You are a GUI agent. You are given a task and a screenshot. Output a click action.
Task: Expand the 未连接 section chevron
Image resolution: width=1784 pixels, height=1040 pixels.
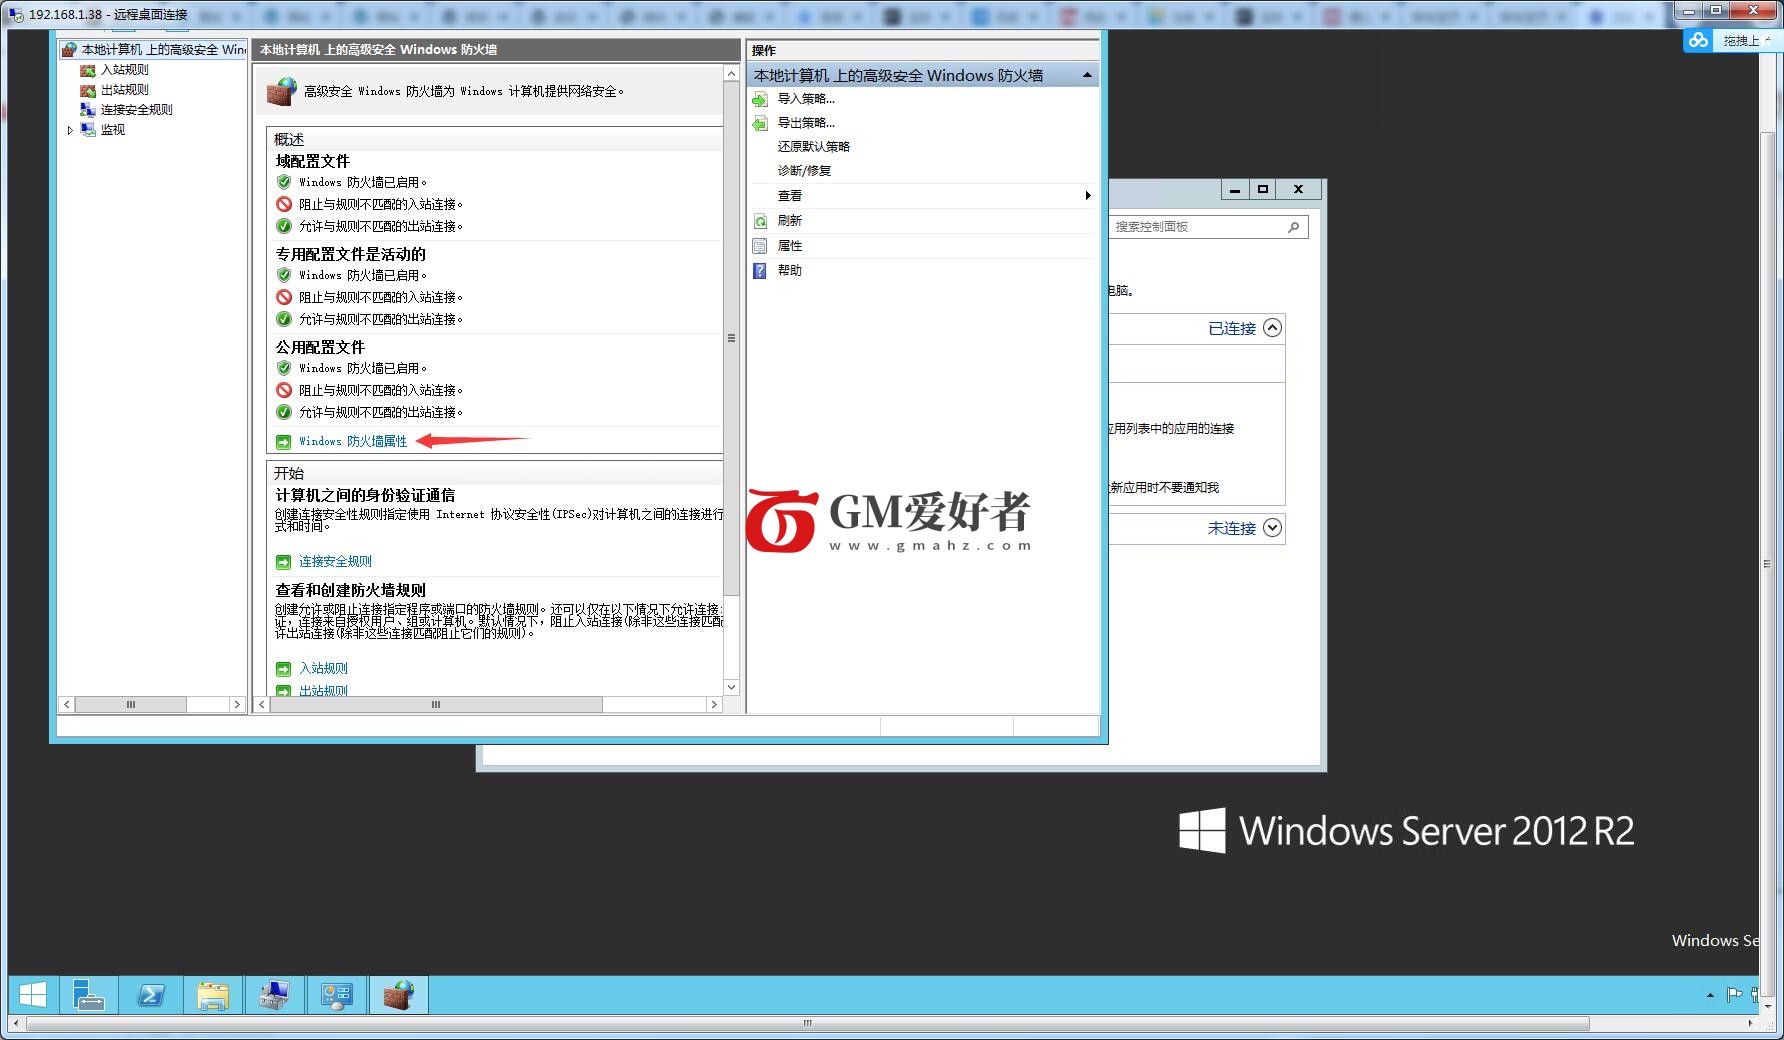pyautogui.click(x=1272, y=528)
